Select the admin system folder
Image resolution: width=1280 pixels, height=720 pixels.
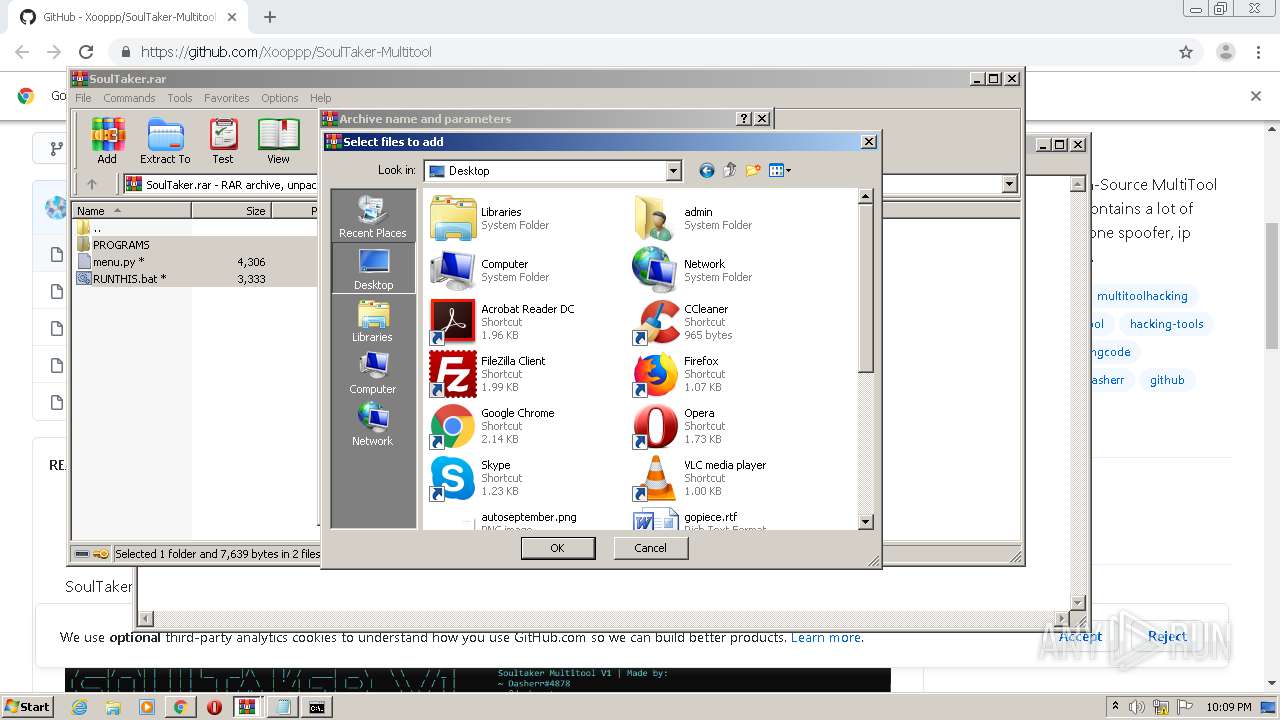click(693, 218)
